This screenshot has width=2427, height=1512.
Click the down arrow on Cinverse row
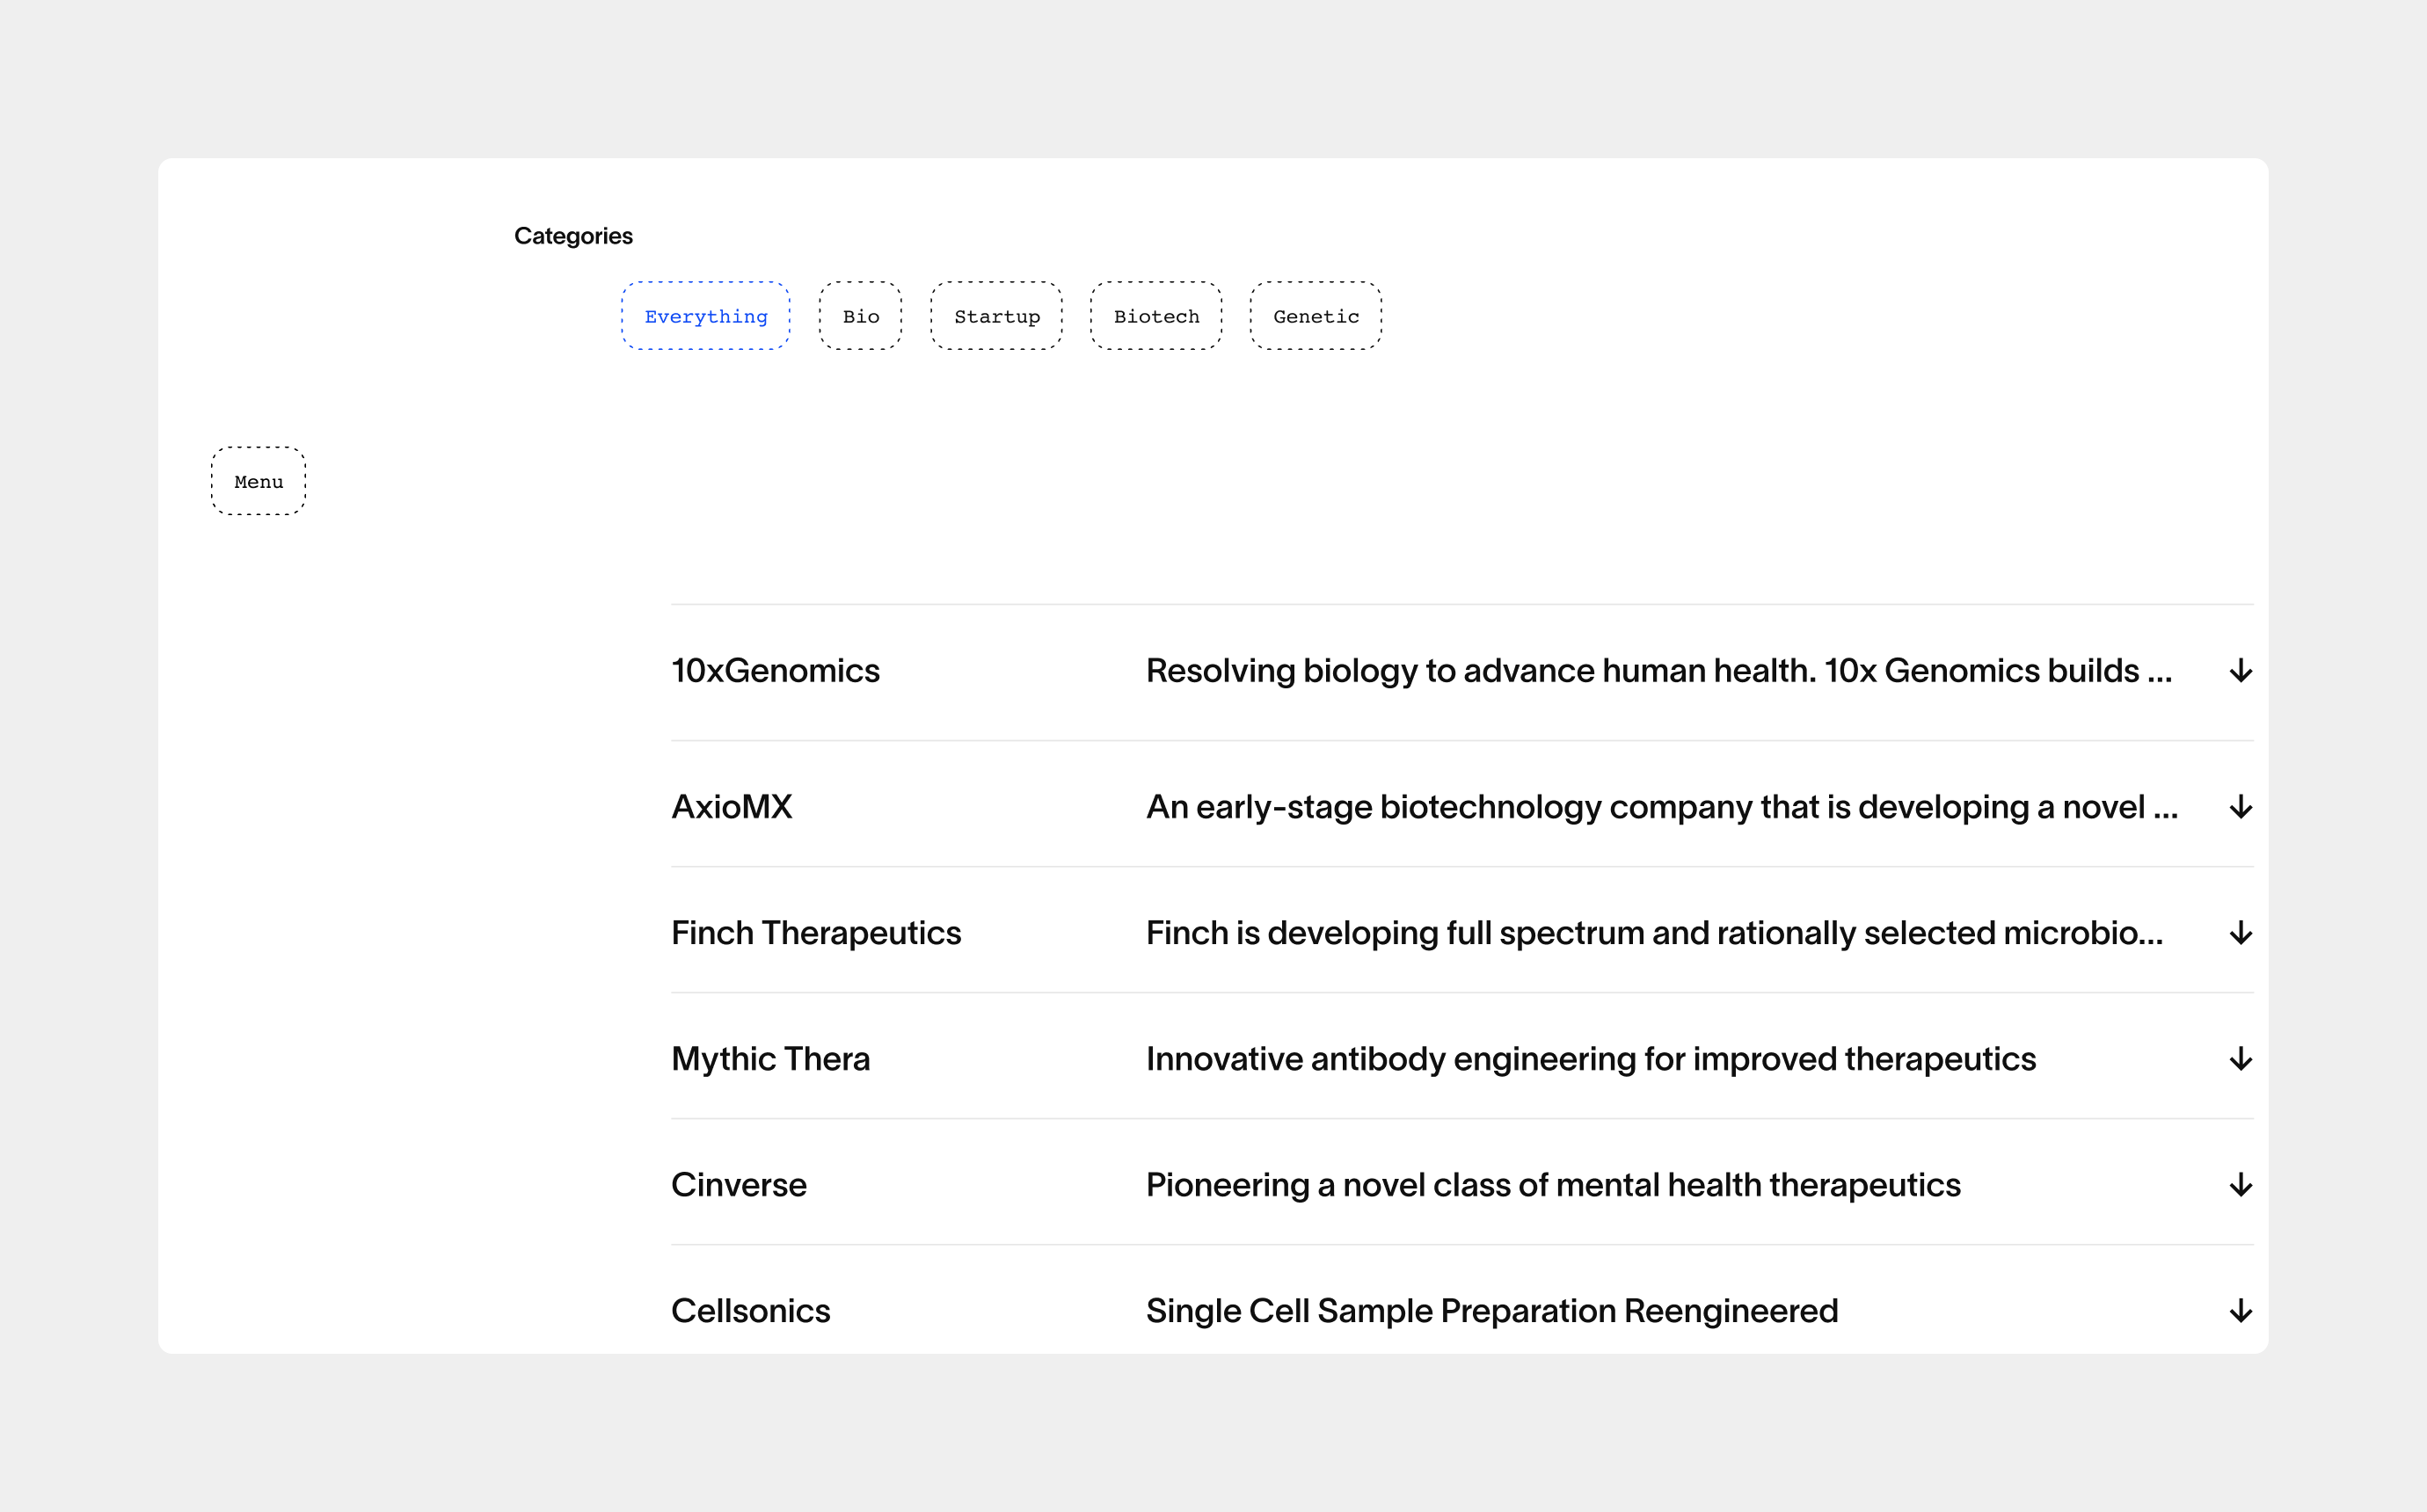(2240, 1185)
